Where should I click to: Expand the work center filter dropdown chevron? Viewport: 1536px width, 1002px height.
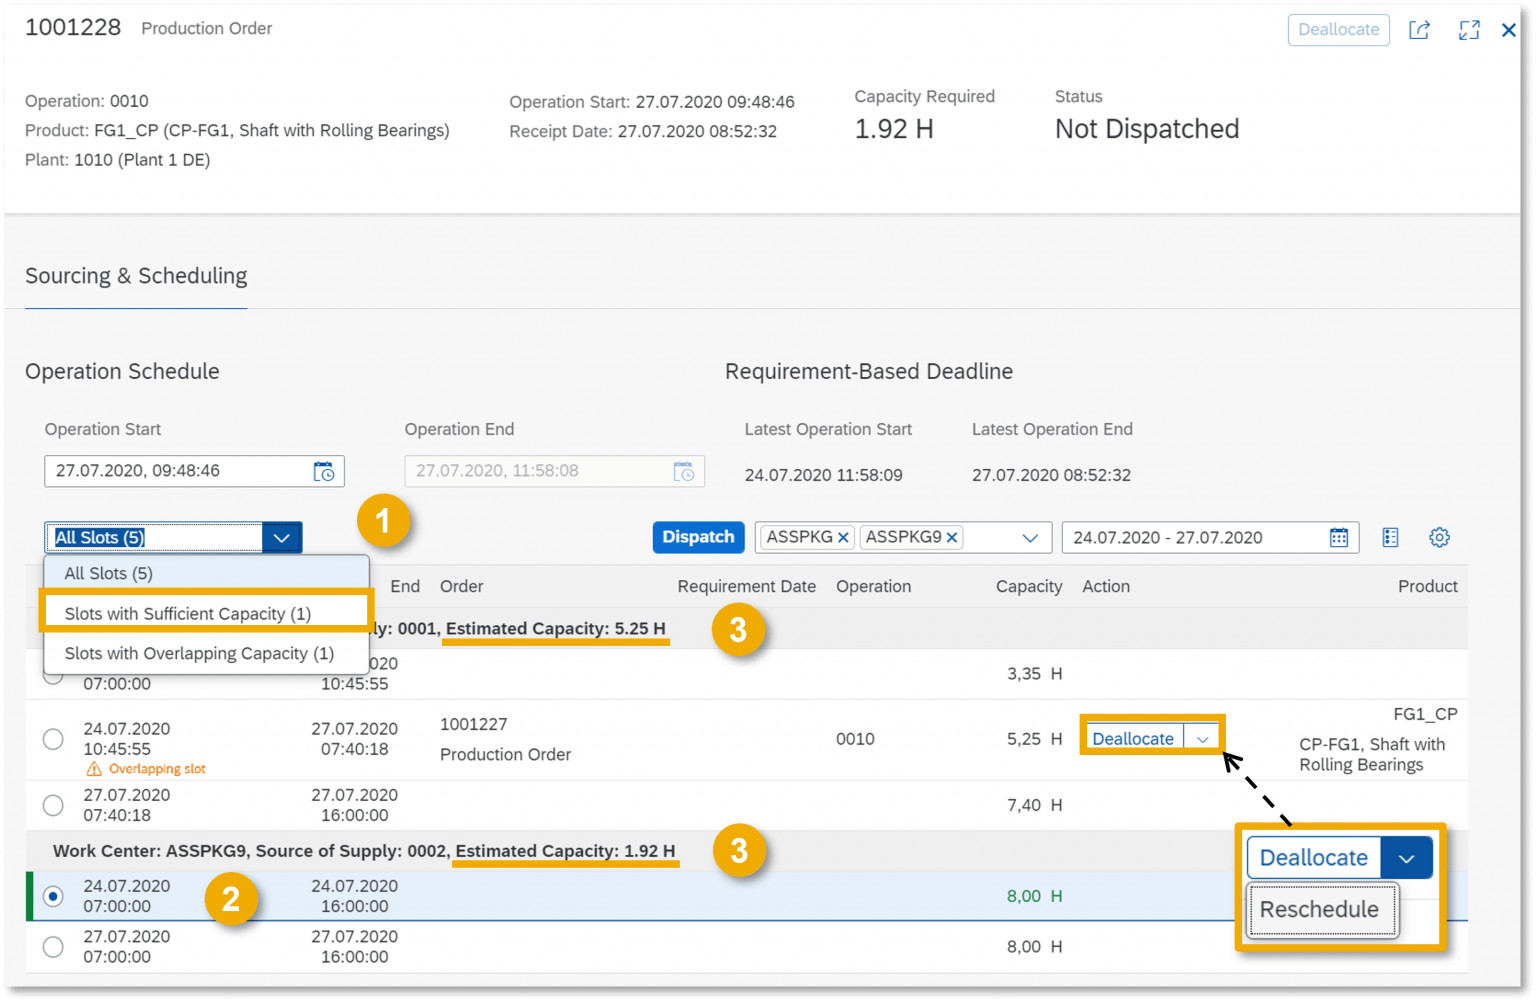(x=1030, y=537)
